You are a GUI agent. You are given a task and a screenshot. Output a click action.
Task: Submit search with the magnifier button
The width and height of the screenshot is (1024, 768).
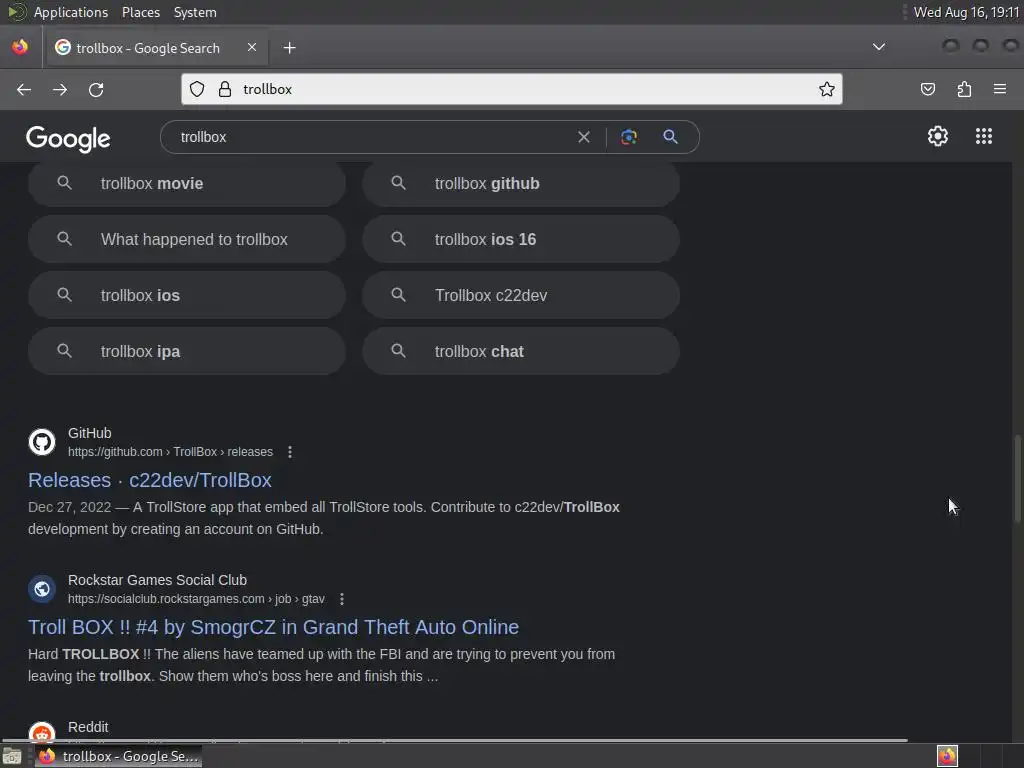670,136
